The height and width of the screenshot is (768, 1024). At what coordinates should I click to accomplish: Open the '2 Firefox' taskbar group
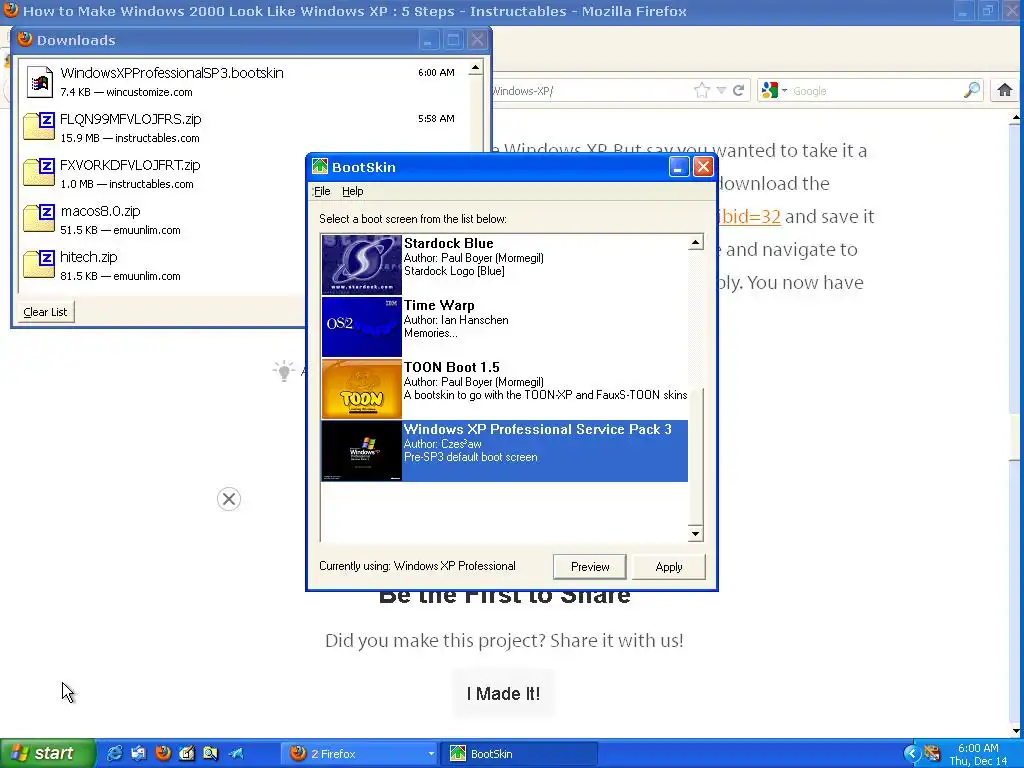tap(361, 754)
